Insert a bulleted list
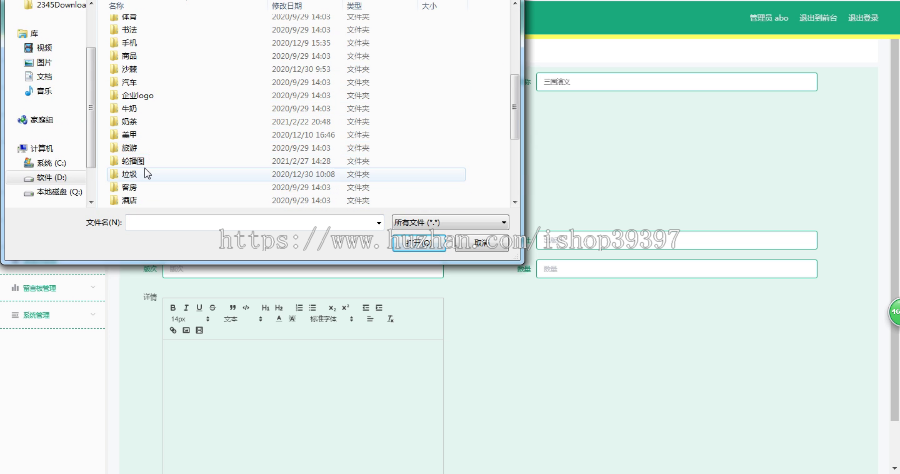 click(x=312, y=308)
